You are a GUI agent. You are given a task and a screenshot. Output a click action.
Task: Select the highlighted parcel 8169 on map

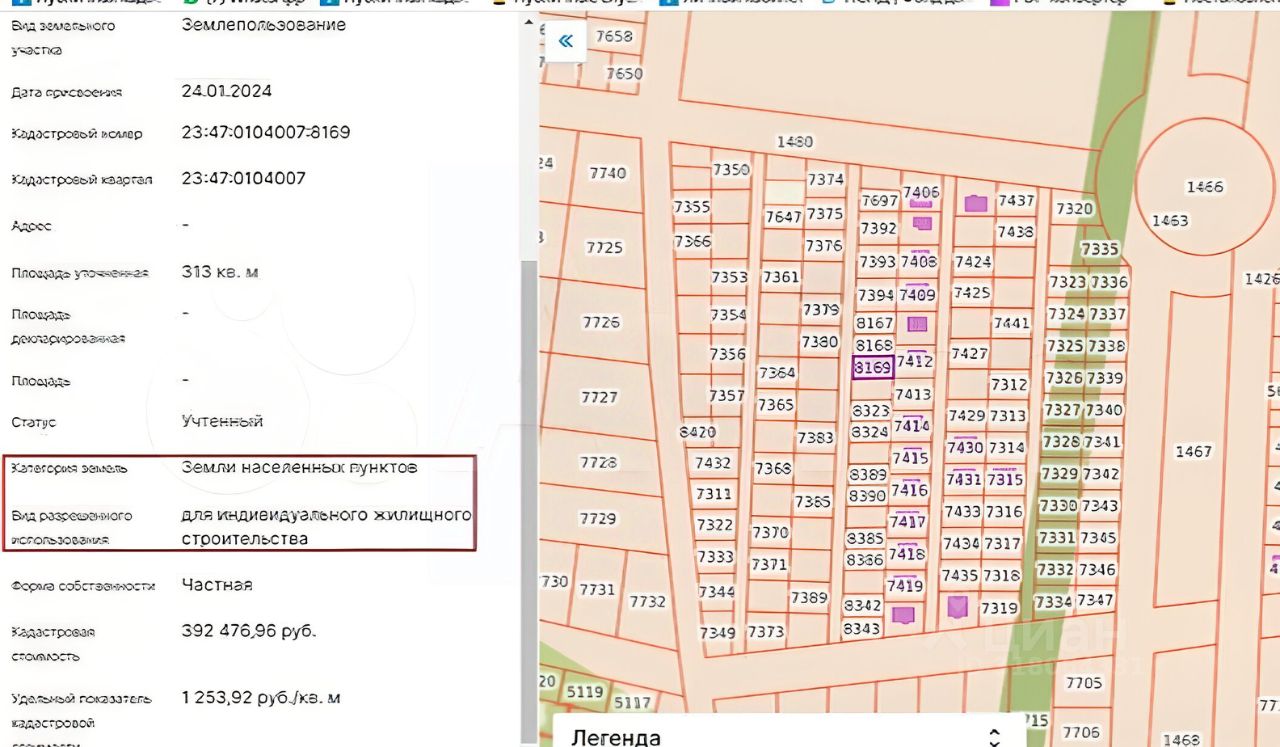(872, 367)
